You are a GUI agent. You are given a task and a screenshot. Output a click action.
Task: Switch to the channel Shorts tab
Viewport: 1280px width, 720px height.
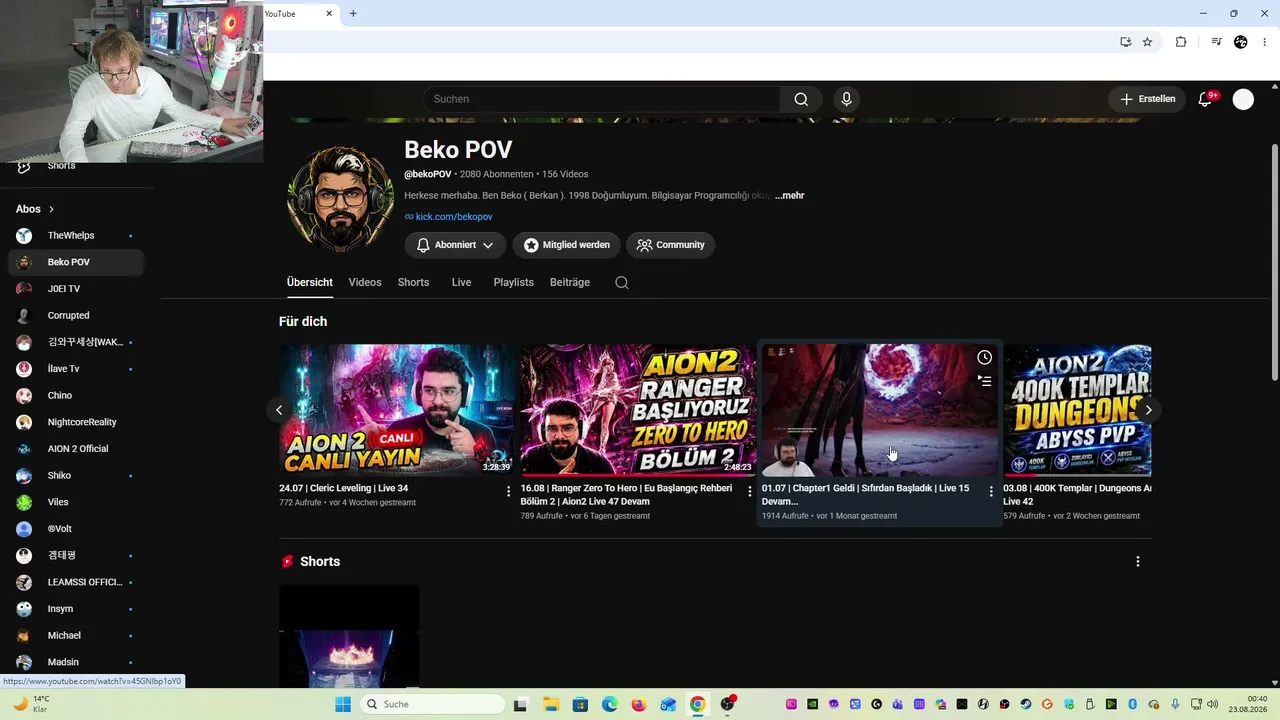coord(413,283)
